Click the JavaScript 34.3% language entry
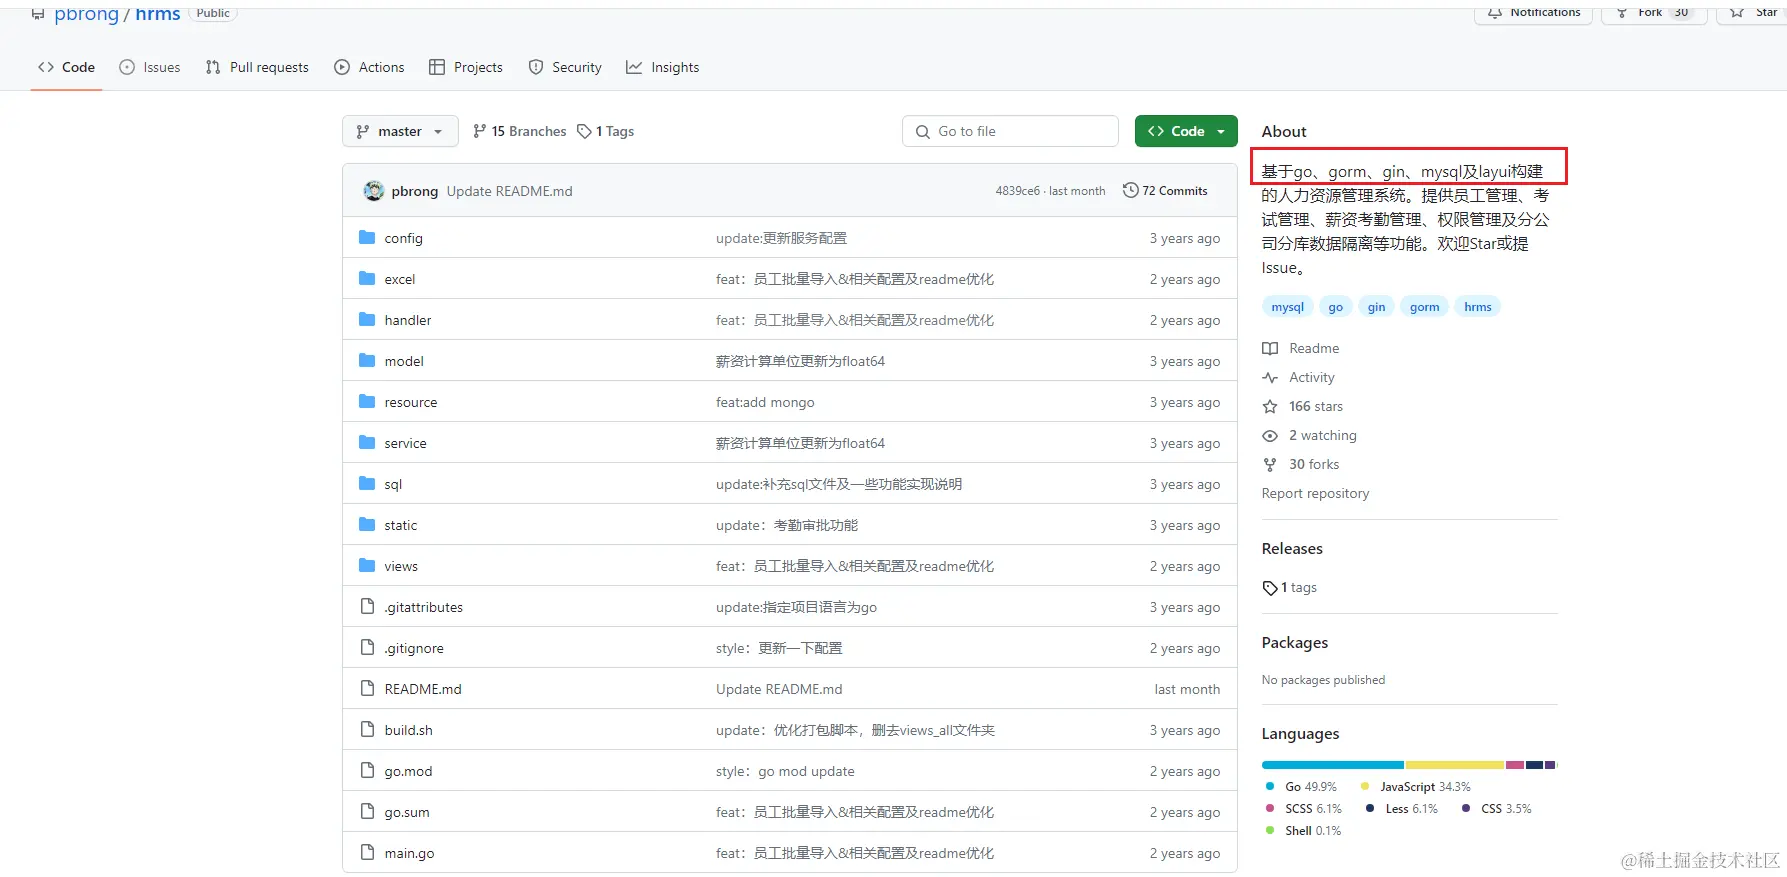This screenshot has height=877, width=1787. point(1415,787)
